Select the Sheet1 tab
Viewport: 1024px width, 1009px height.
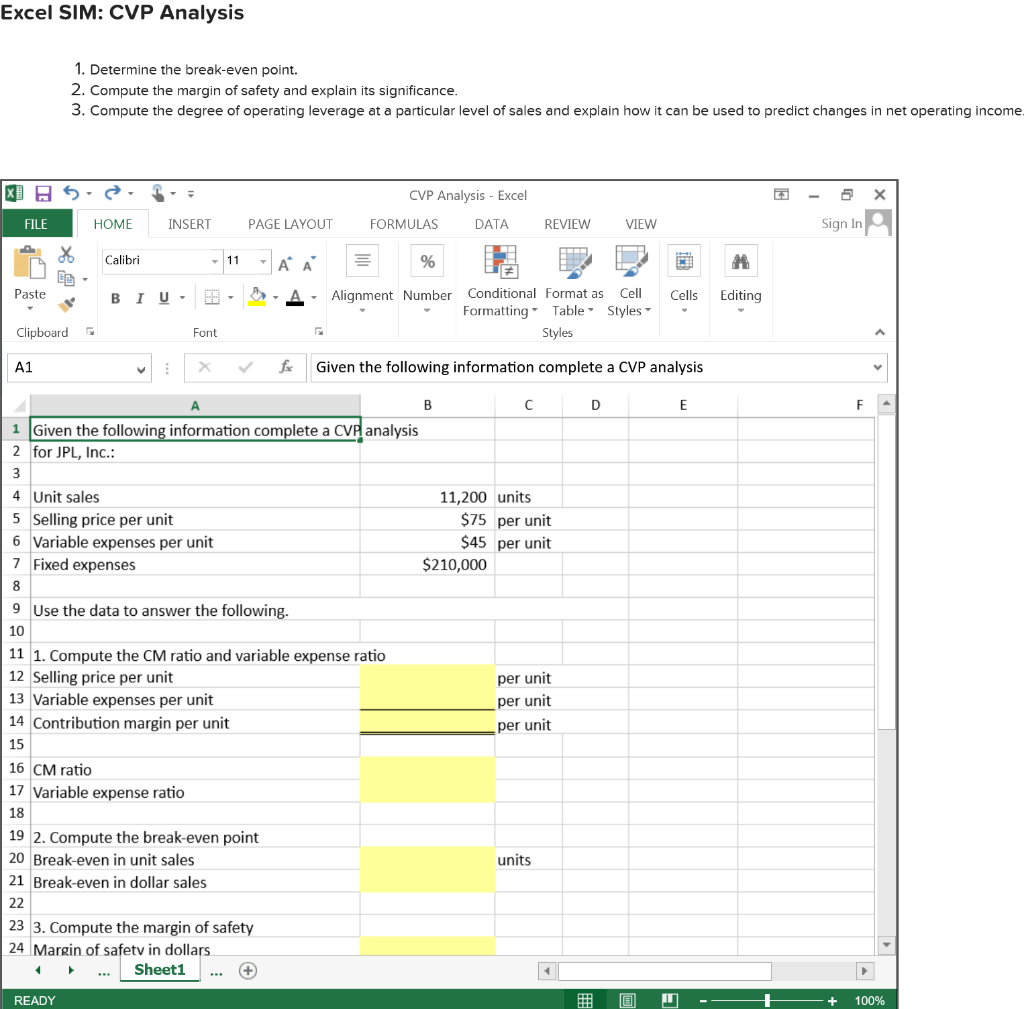pos(160,970)
